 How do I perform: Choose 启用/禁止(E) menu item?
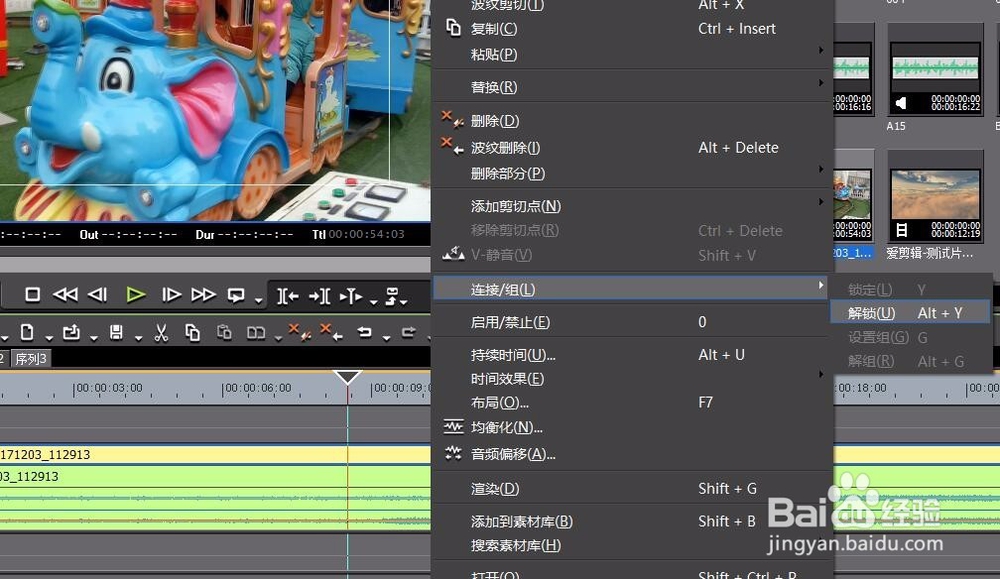tap(632, 322)
